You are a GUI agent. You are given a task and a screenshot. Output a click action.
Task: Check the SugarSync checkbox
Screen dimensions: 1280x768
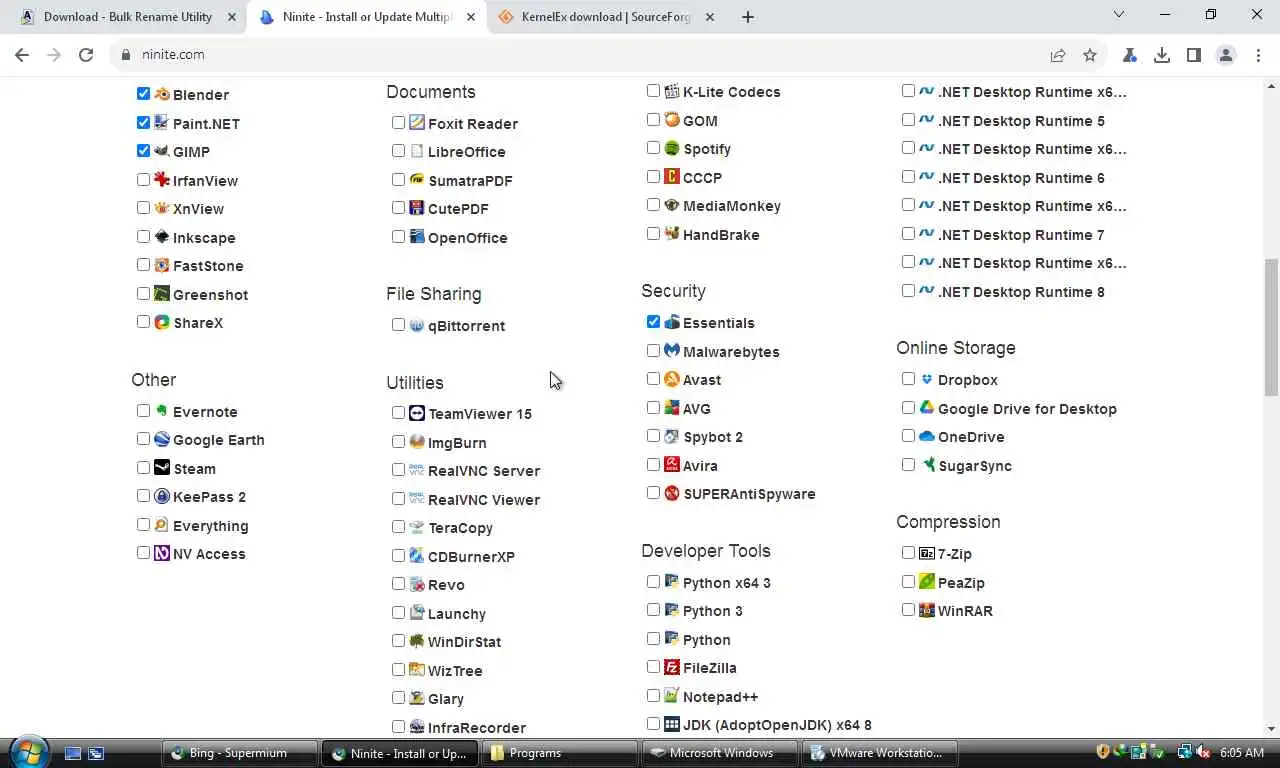pyautogui.click(x=908, y=465)
